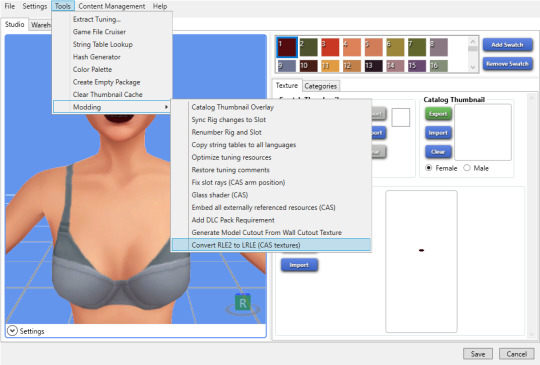This screenshot has height=365, width=540.
Task: Launch the Hash Generator tool
Action: [112, 57]
